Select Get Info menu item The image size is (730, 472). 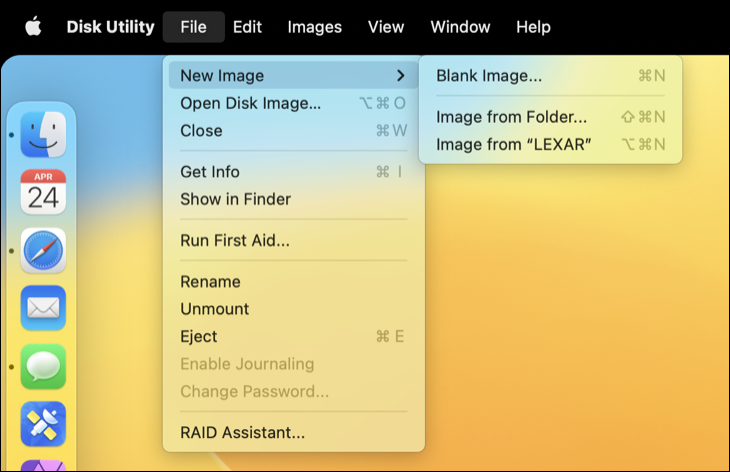(x=294, y=172)
